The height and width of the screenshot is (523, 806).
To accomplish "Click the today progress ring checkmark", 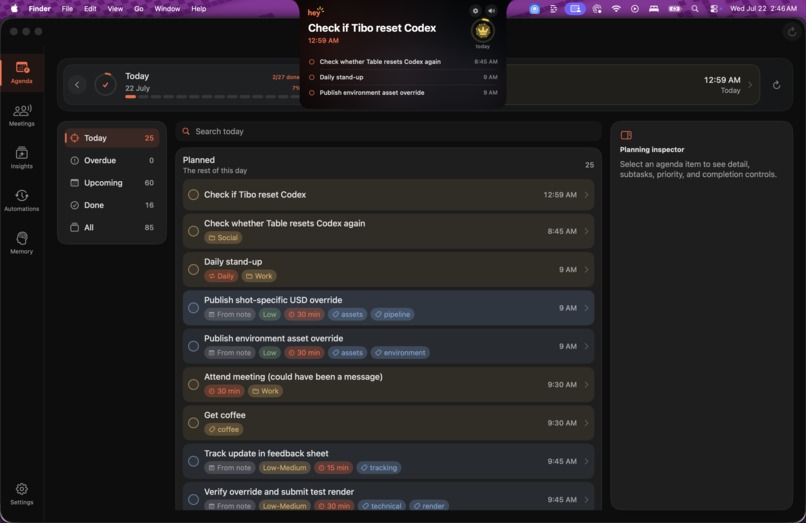I will (105, 84).
